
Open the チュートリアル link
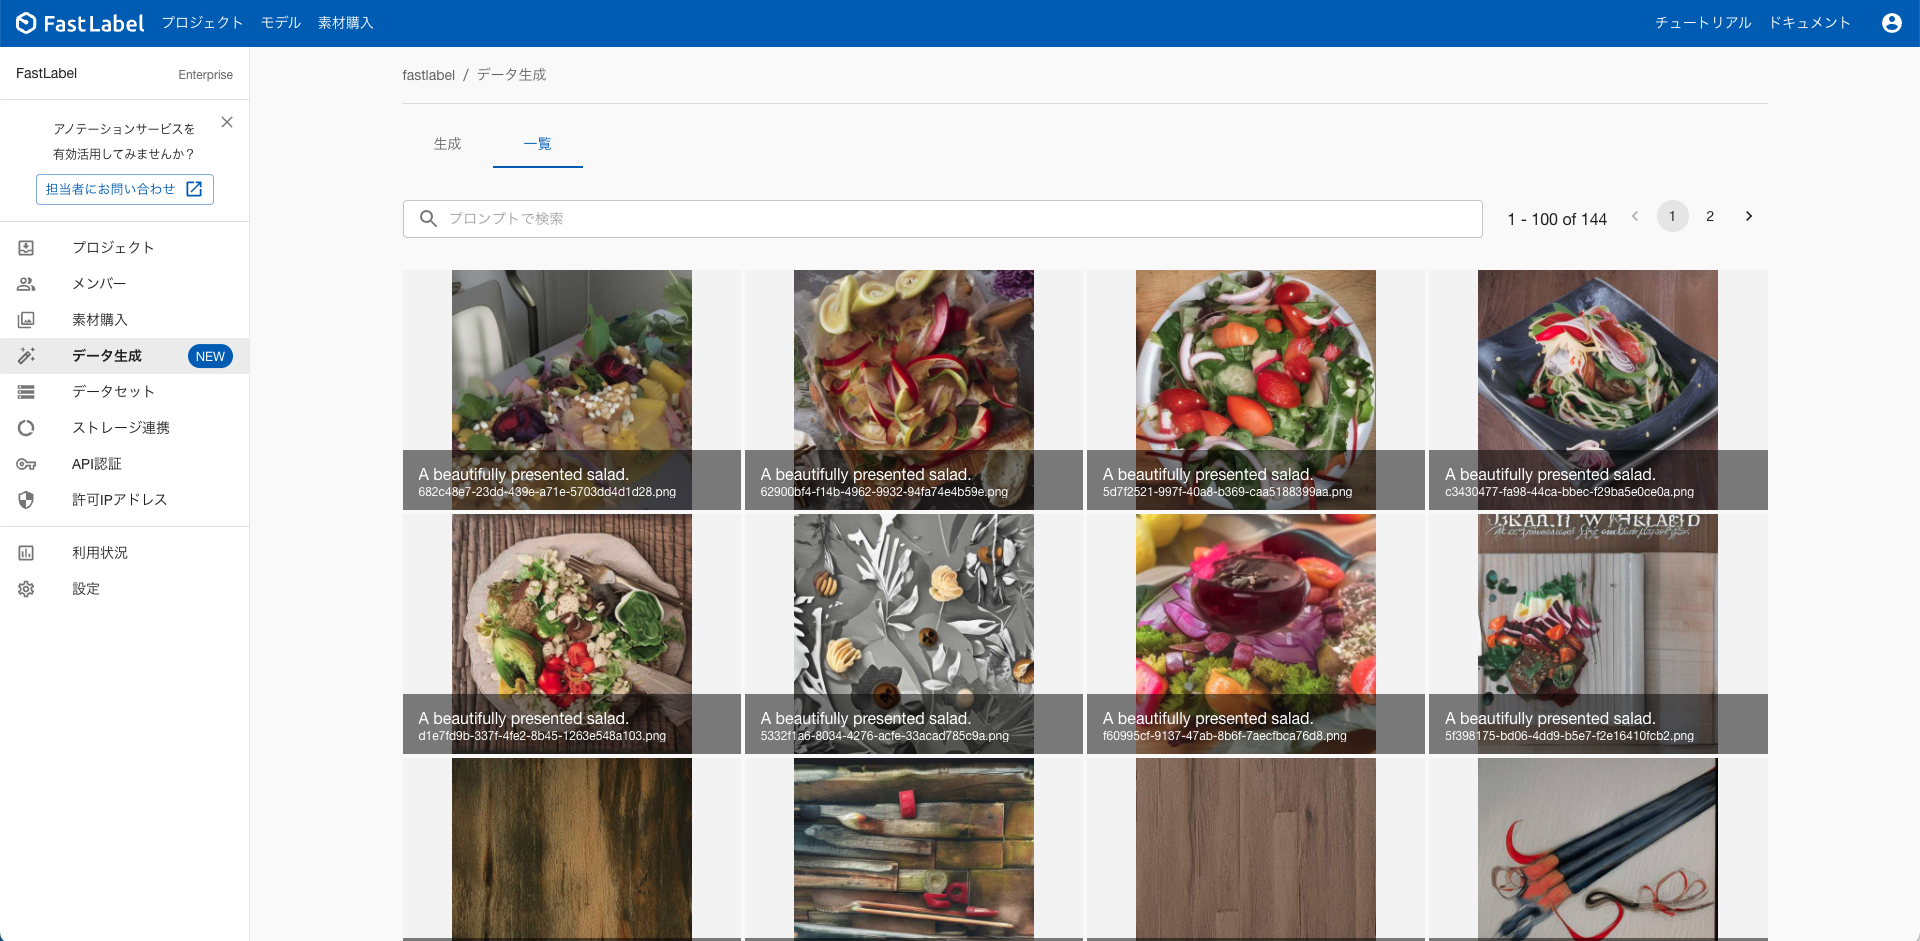1703,23
